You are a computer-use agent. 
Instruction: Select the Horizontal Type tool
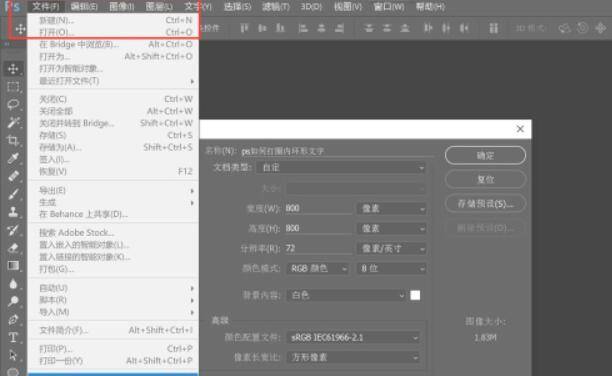click(13, 337)
